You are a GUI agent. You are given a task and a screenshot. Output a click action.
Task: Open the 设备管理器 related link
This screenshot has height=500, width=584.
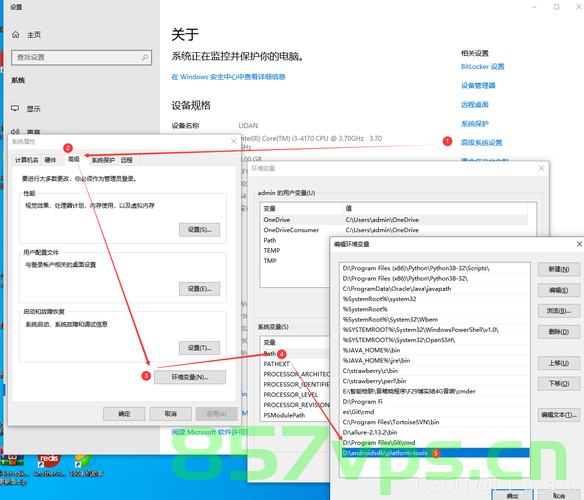tap(478, 86)
